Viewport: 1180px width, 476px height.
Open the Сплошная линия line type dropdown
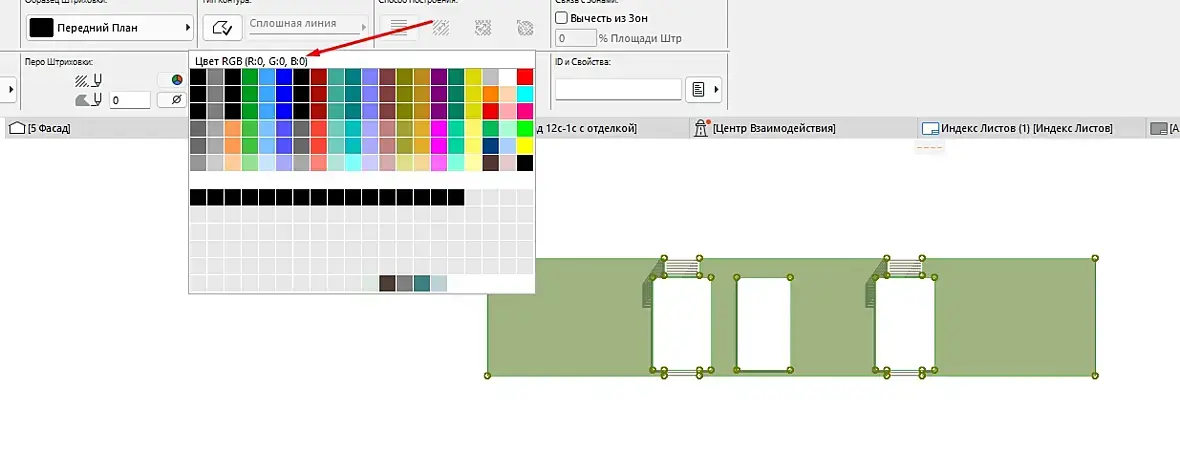(x=307, y=26)
